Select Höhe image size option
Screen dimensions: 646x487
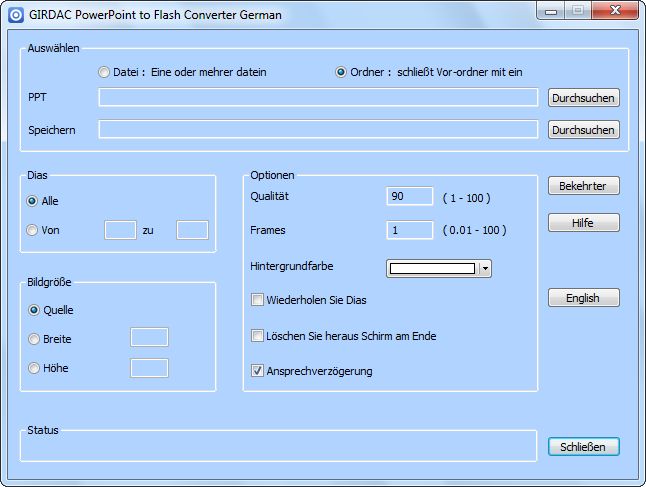tap(34, 368)
